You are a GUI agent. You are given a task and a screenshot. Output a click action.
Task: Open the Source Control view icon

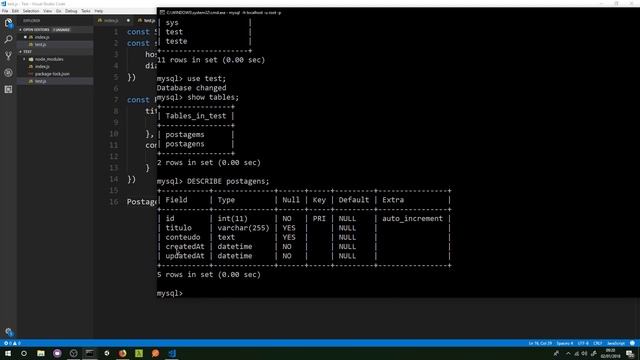click(8, 56)
